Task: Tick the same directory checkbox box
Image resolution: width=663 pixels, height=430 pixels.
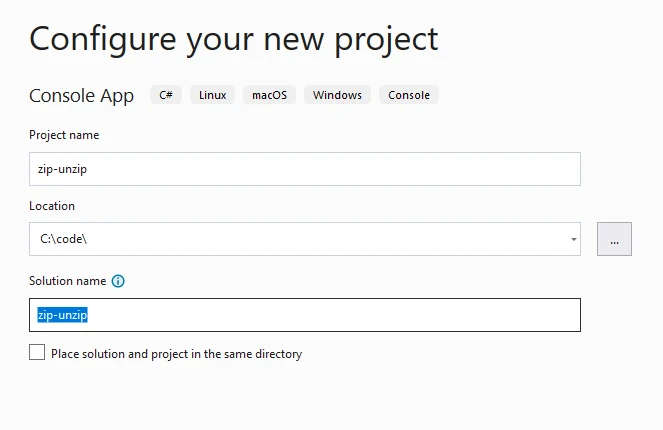Action: click(x=37, y=353)
